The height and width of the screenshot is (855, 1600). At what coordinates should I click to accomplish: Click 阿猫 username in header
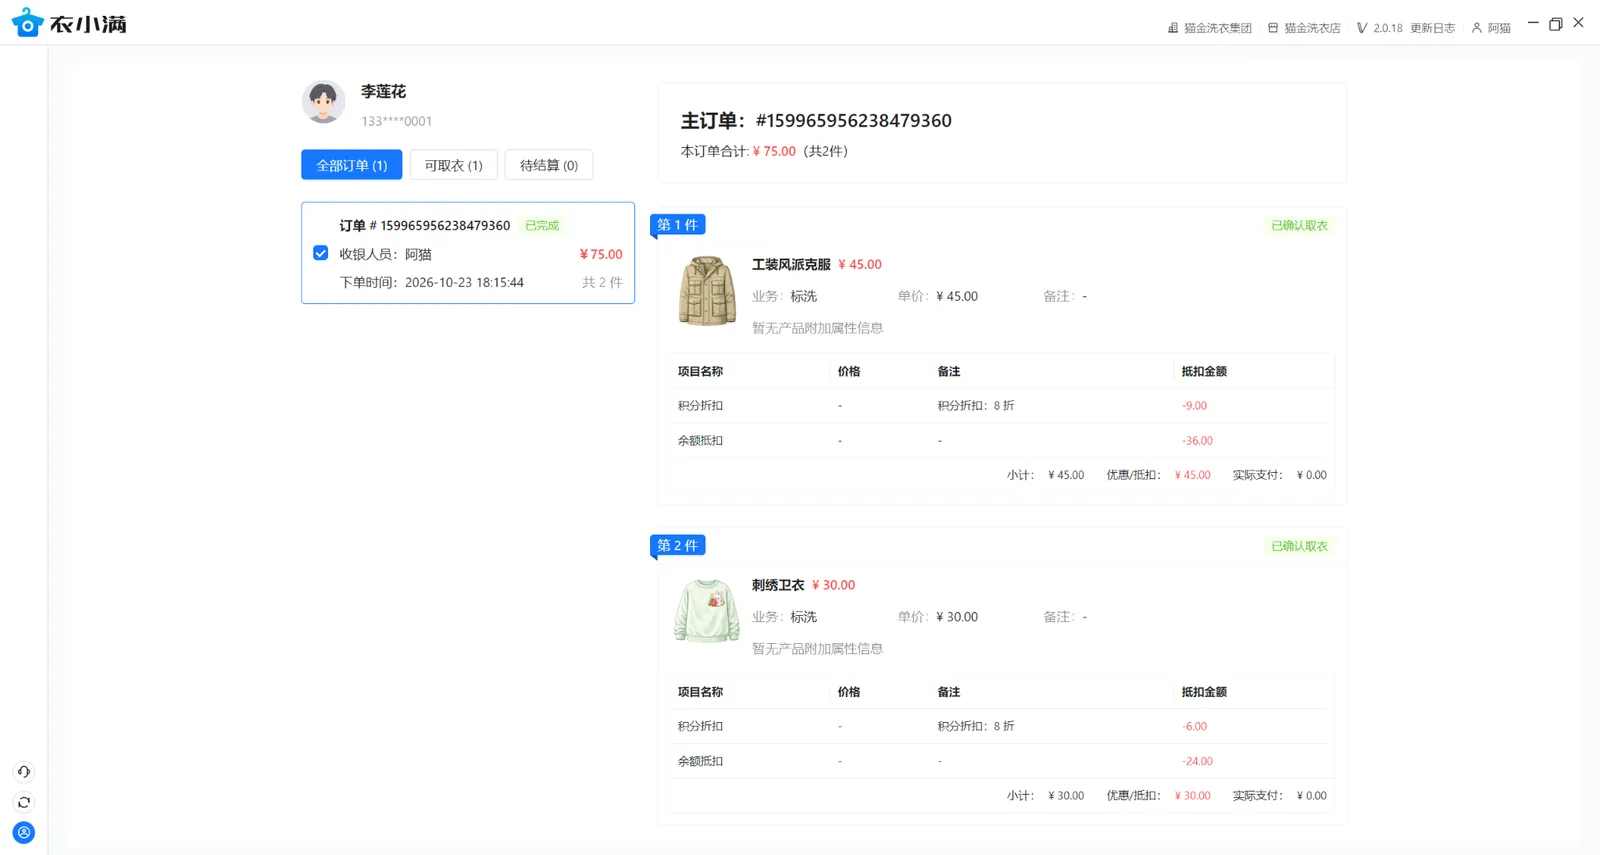tap(1499, 28)
